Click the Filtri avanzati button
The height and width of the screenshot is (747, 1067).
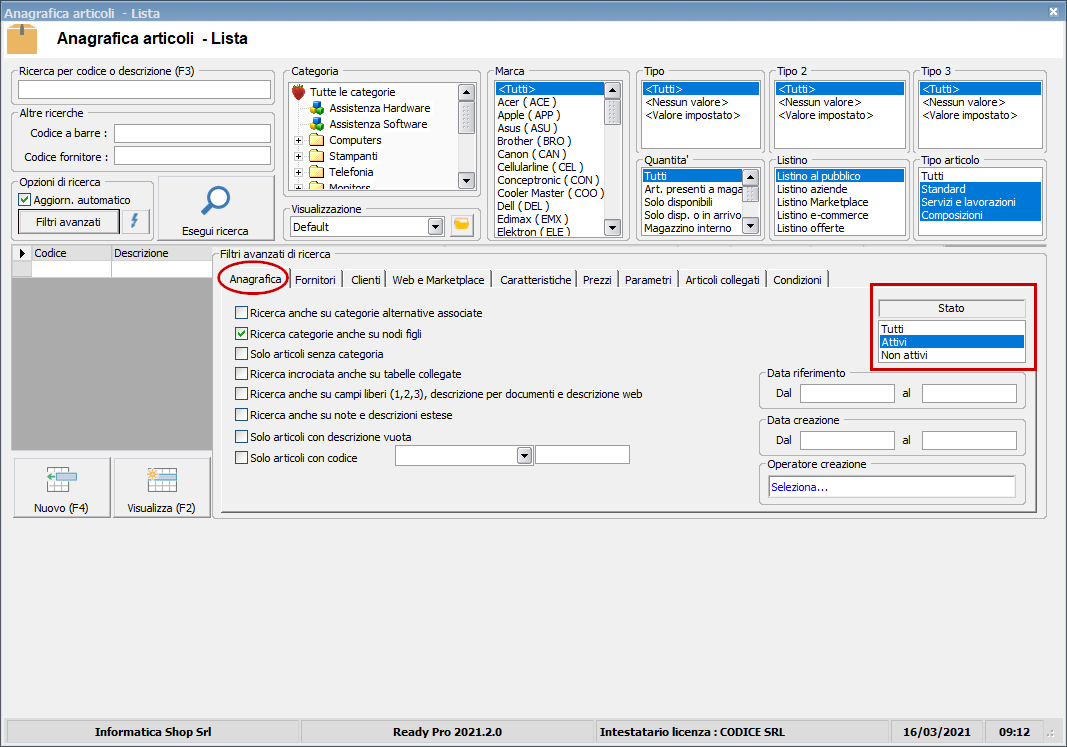pyautogui.click(x=68, y=222)
